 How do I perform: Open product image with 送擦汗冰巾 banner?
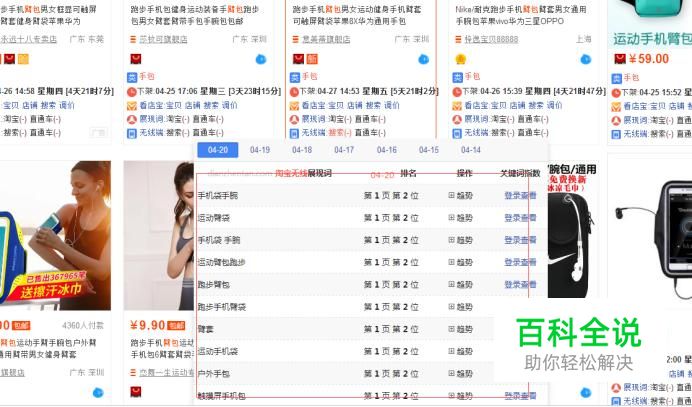[x=56, y=236]
